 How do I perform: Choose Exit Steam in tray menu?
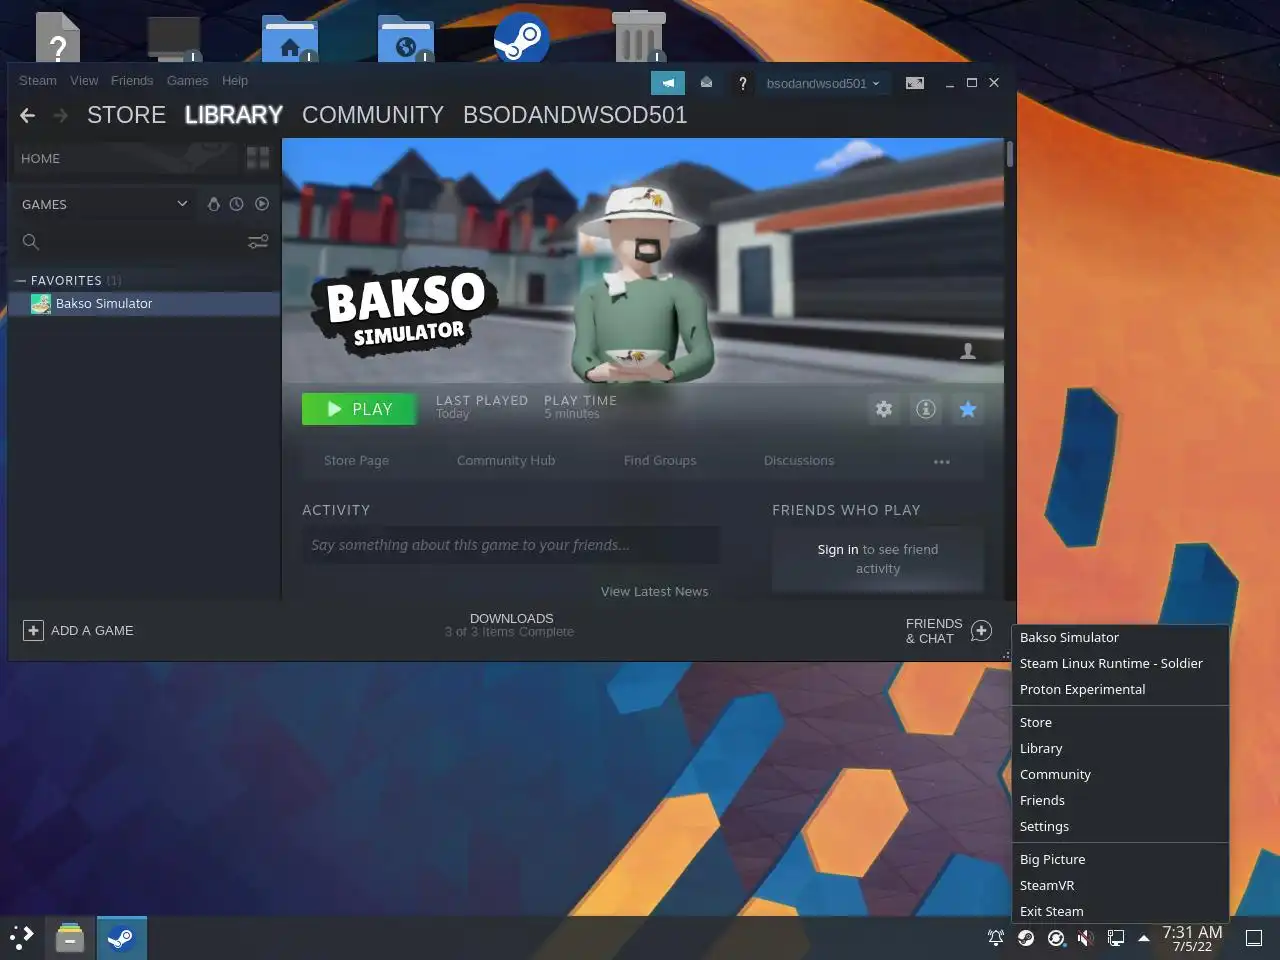pyautogui.click(x=1120, y=911)
